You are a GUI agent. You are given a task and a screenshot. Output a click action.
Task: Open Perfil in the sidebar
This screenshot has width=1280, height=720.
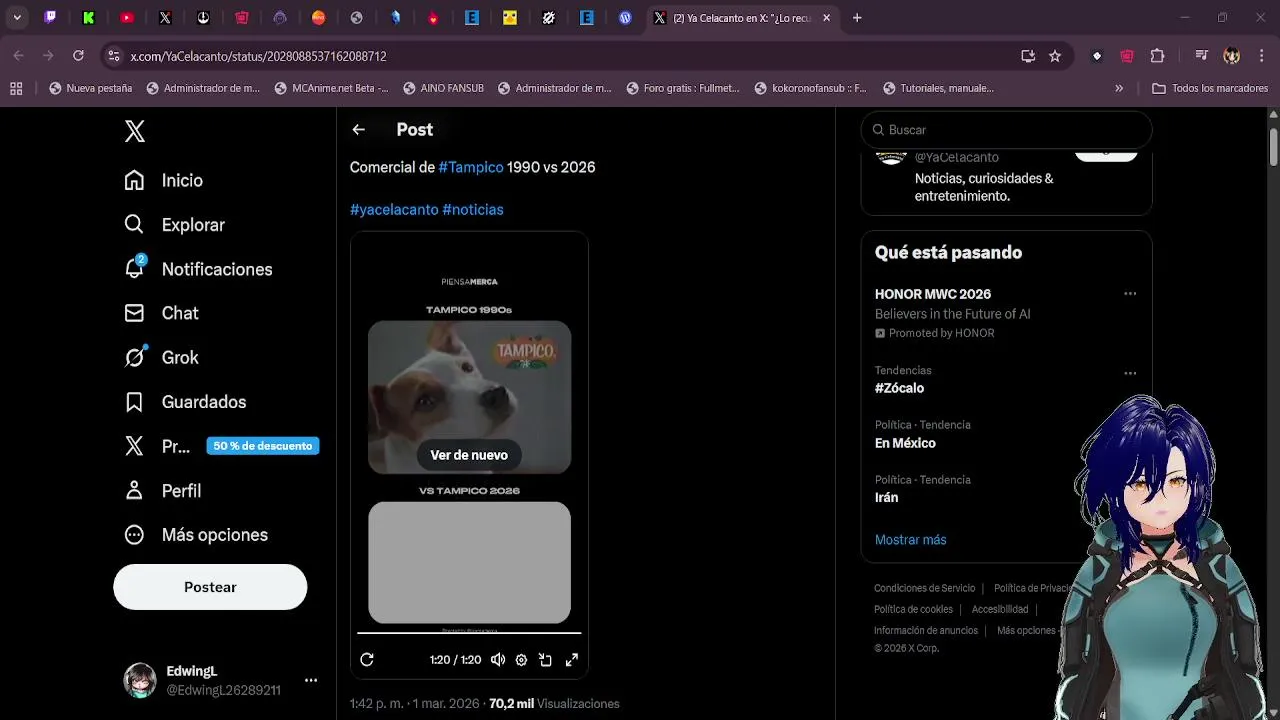(162, 491)
